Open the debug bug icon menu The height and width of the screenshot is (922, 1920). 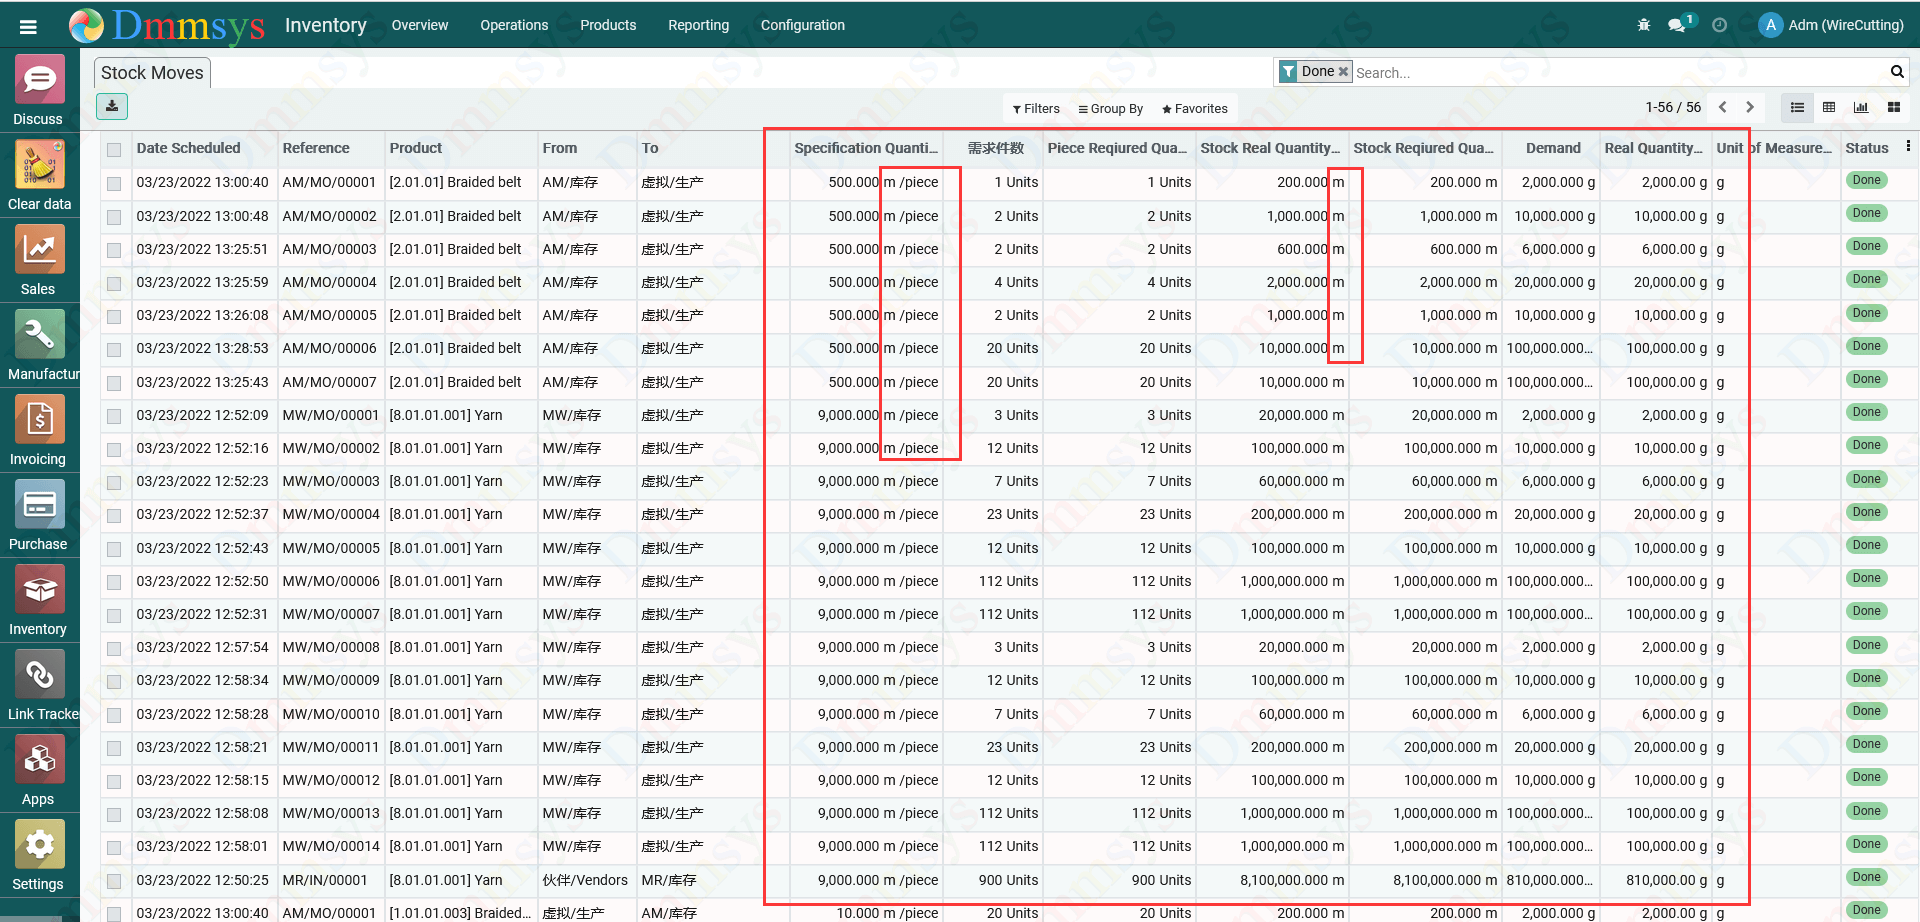pos(1643,25)
